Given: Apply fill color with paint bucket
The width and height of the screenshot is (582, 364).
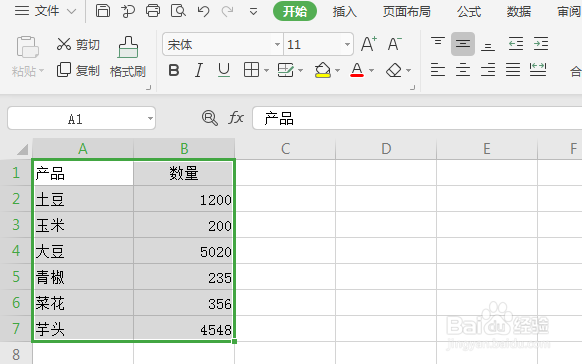Looking at the screenshot, I should (x=323, y=70).
